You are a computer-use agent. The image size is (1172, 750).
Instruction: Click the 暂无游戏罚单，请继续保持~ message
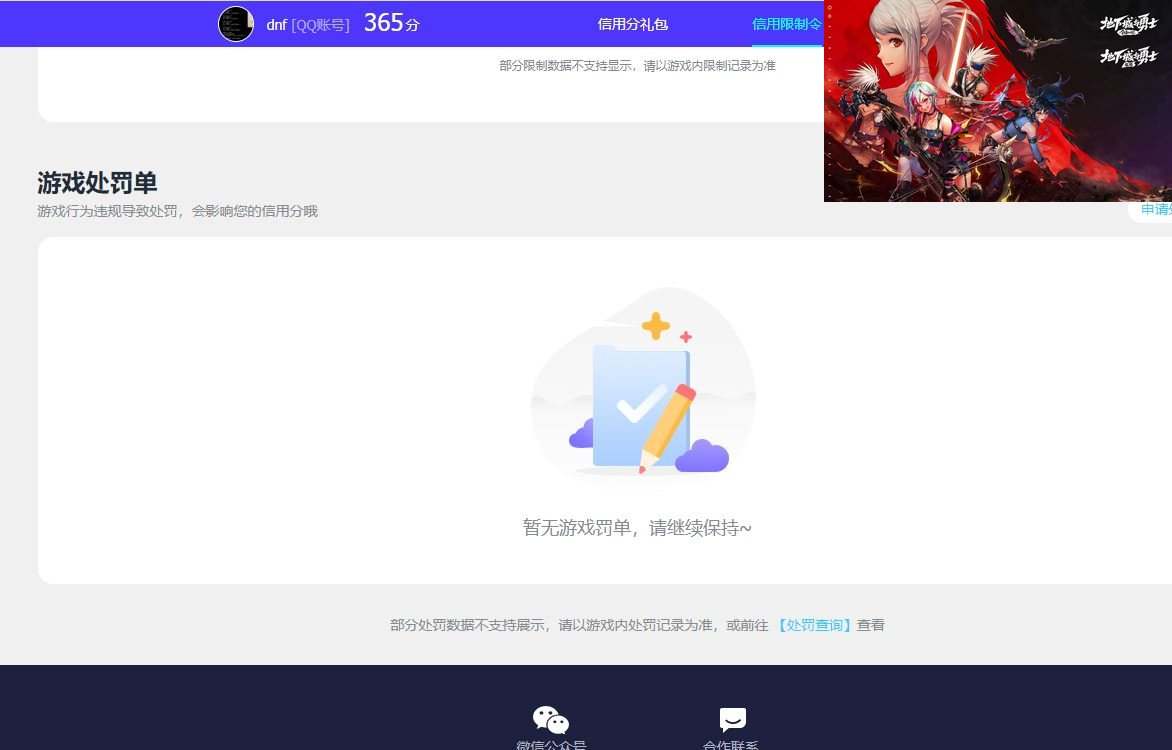[x=637, y=528]
